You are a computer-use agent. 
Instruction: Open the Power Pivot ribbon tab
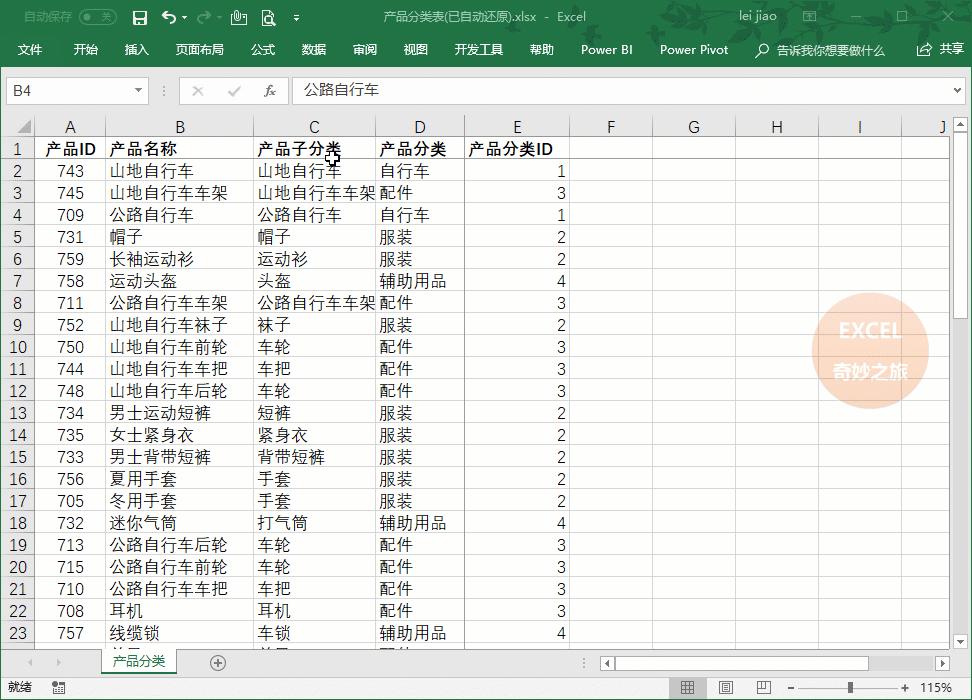click(x=693, y=49)
